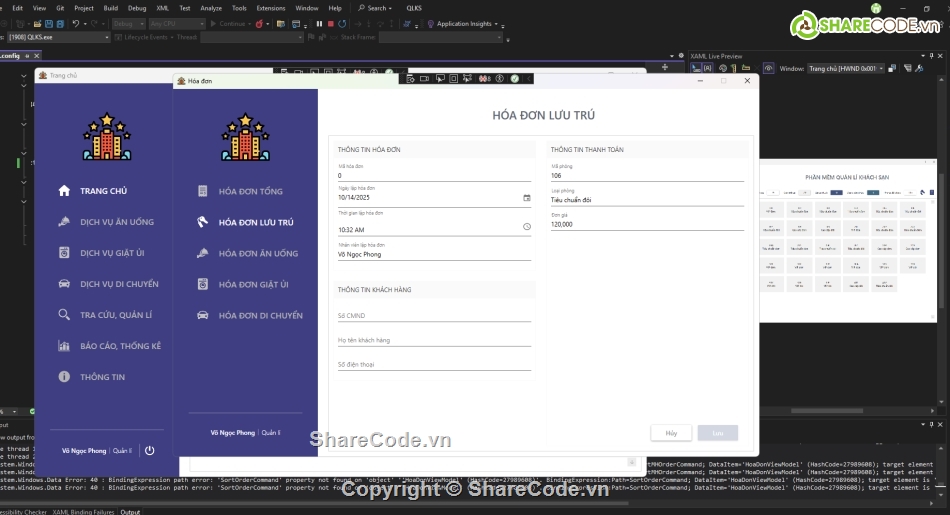Image resolution: width=950 pixels, height=515 pixels.
Task: Click the Số CMND input field
Action: (434, 316)
